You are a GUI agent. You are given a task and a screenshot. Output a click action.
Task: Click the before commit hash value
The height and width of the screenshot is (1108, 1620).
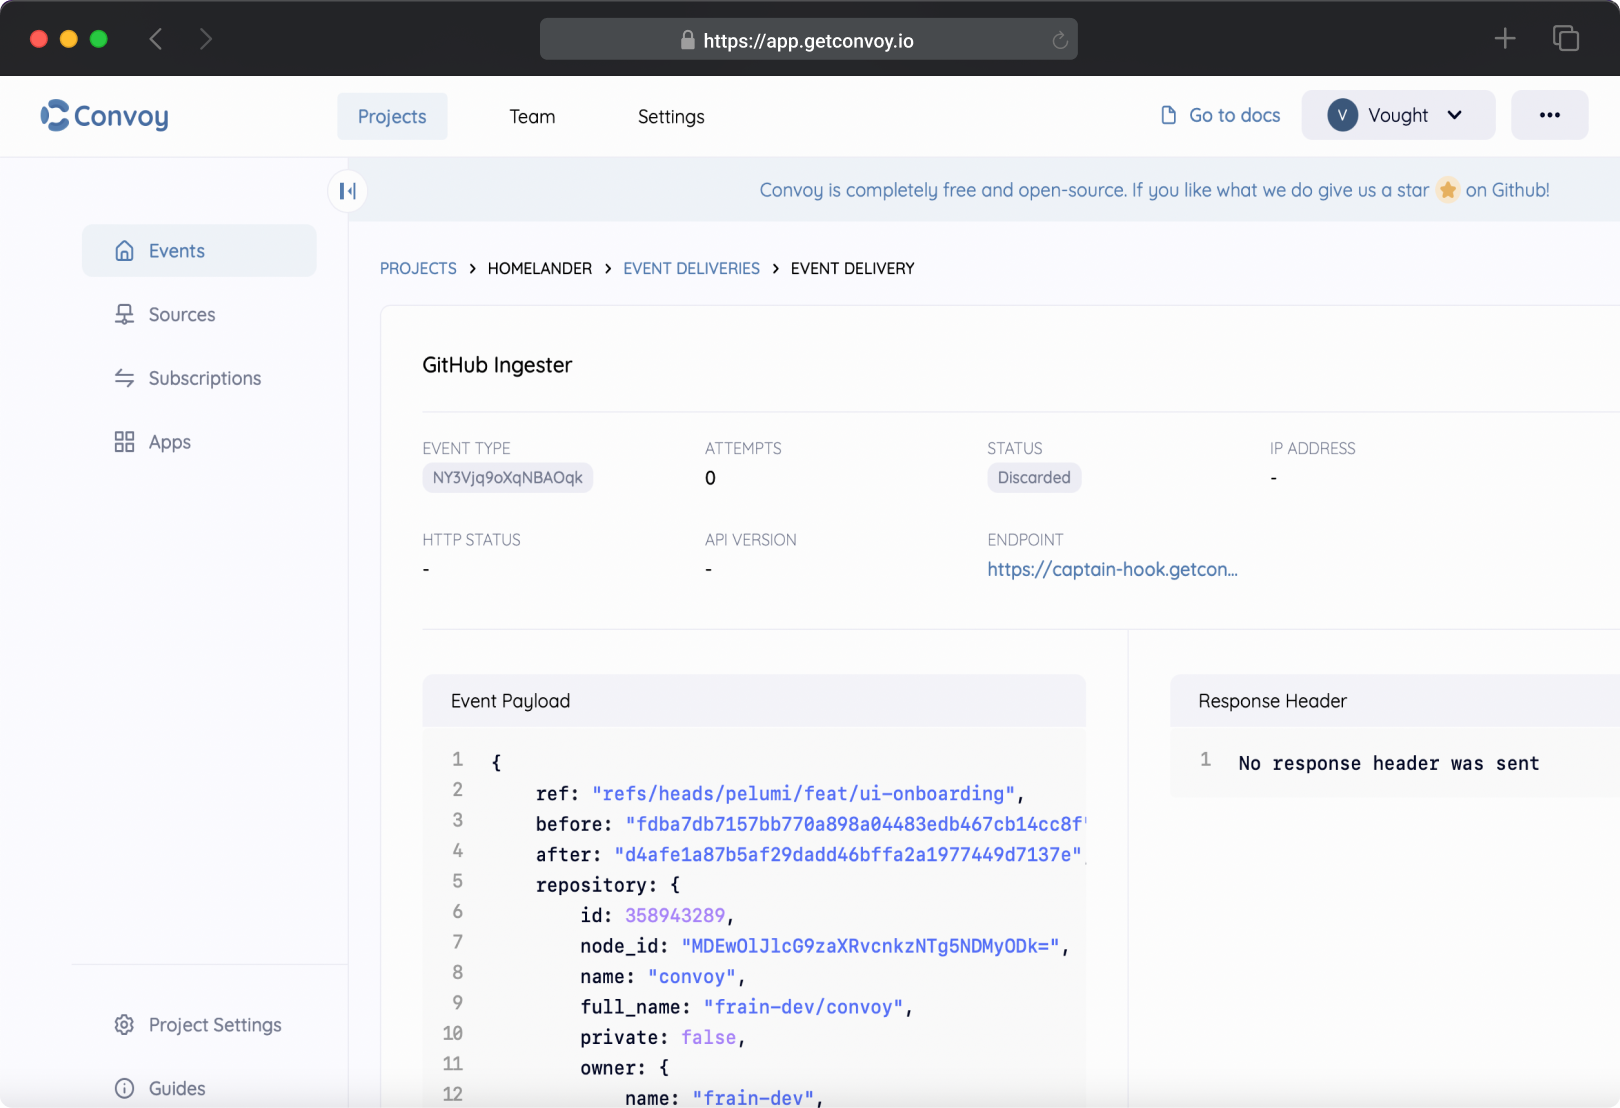click(x=855, y=824)
